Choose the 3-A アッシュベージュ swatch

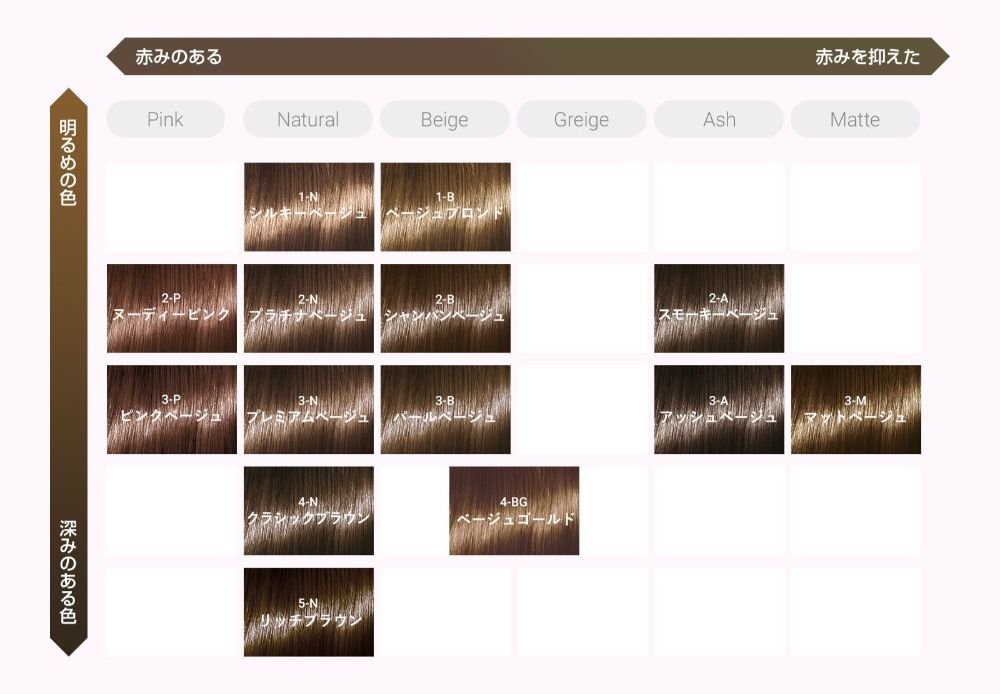click(719, 410)
